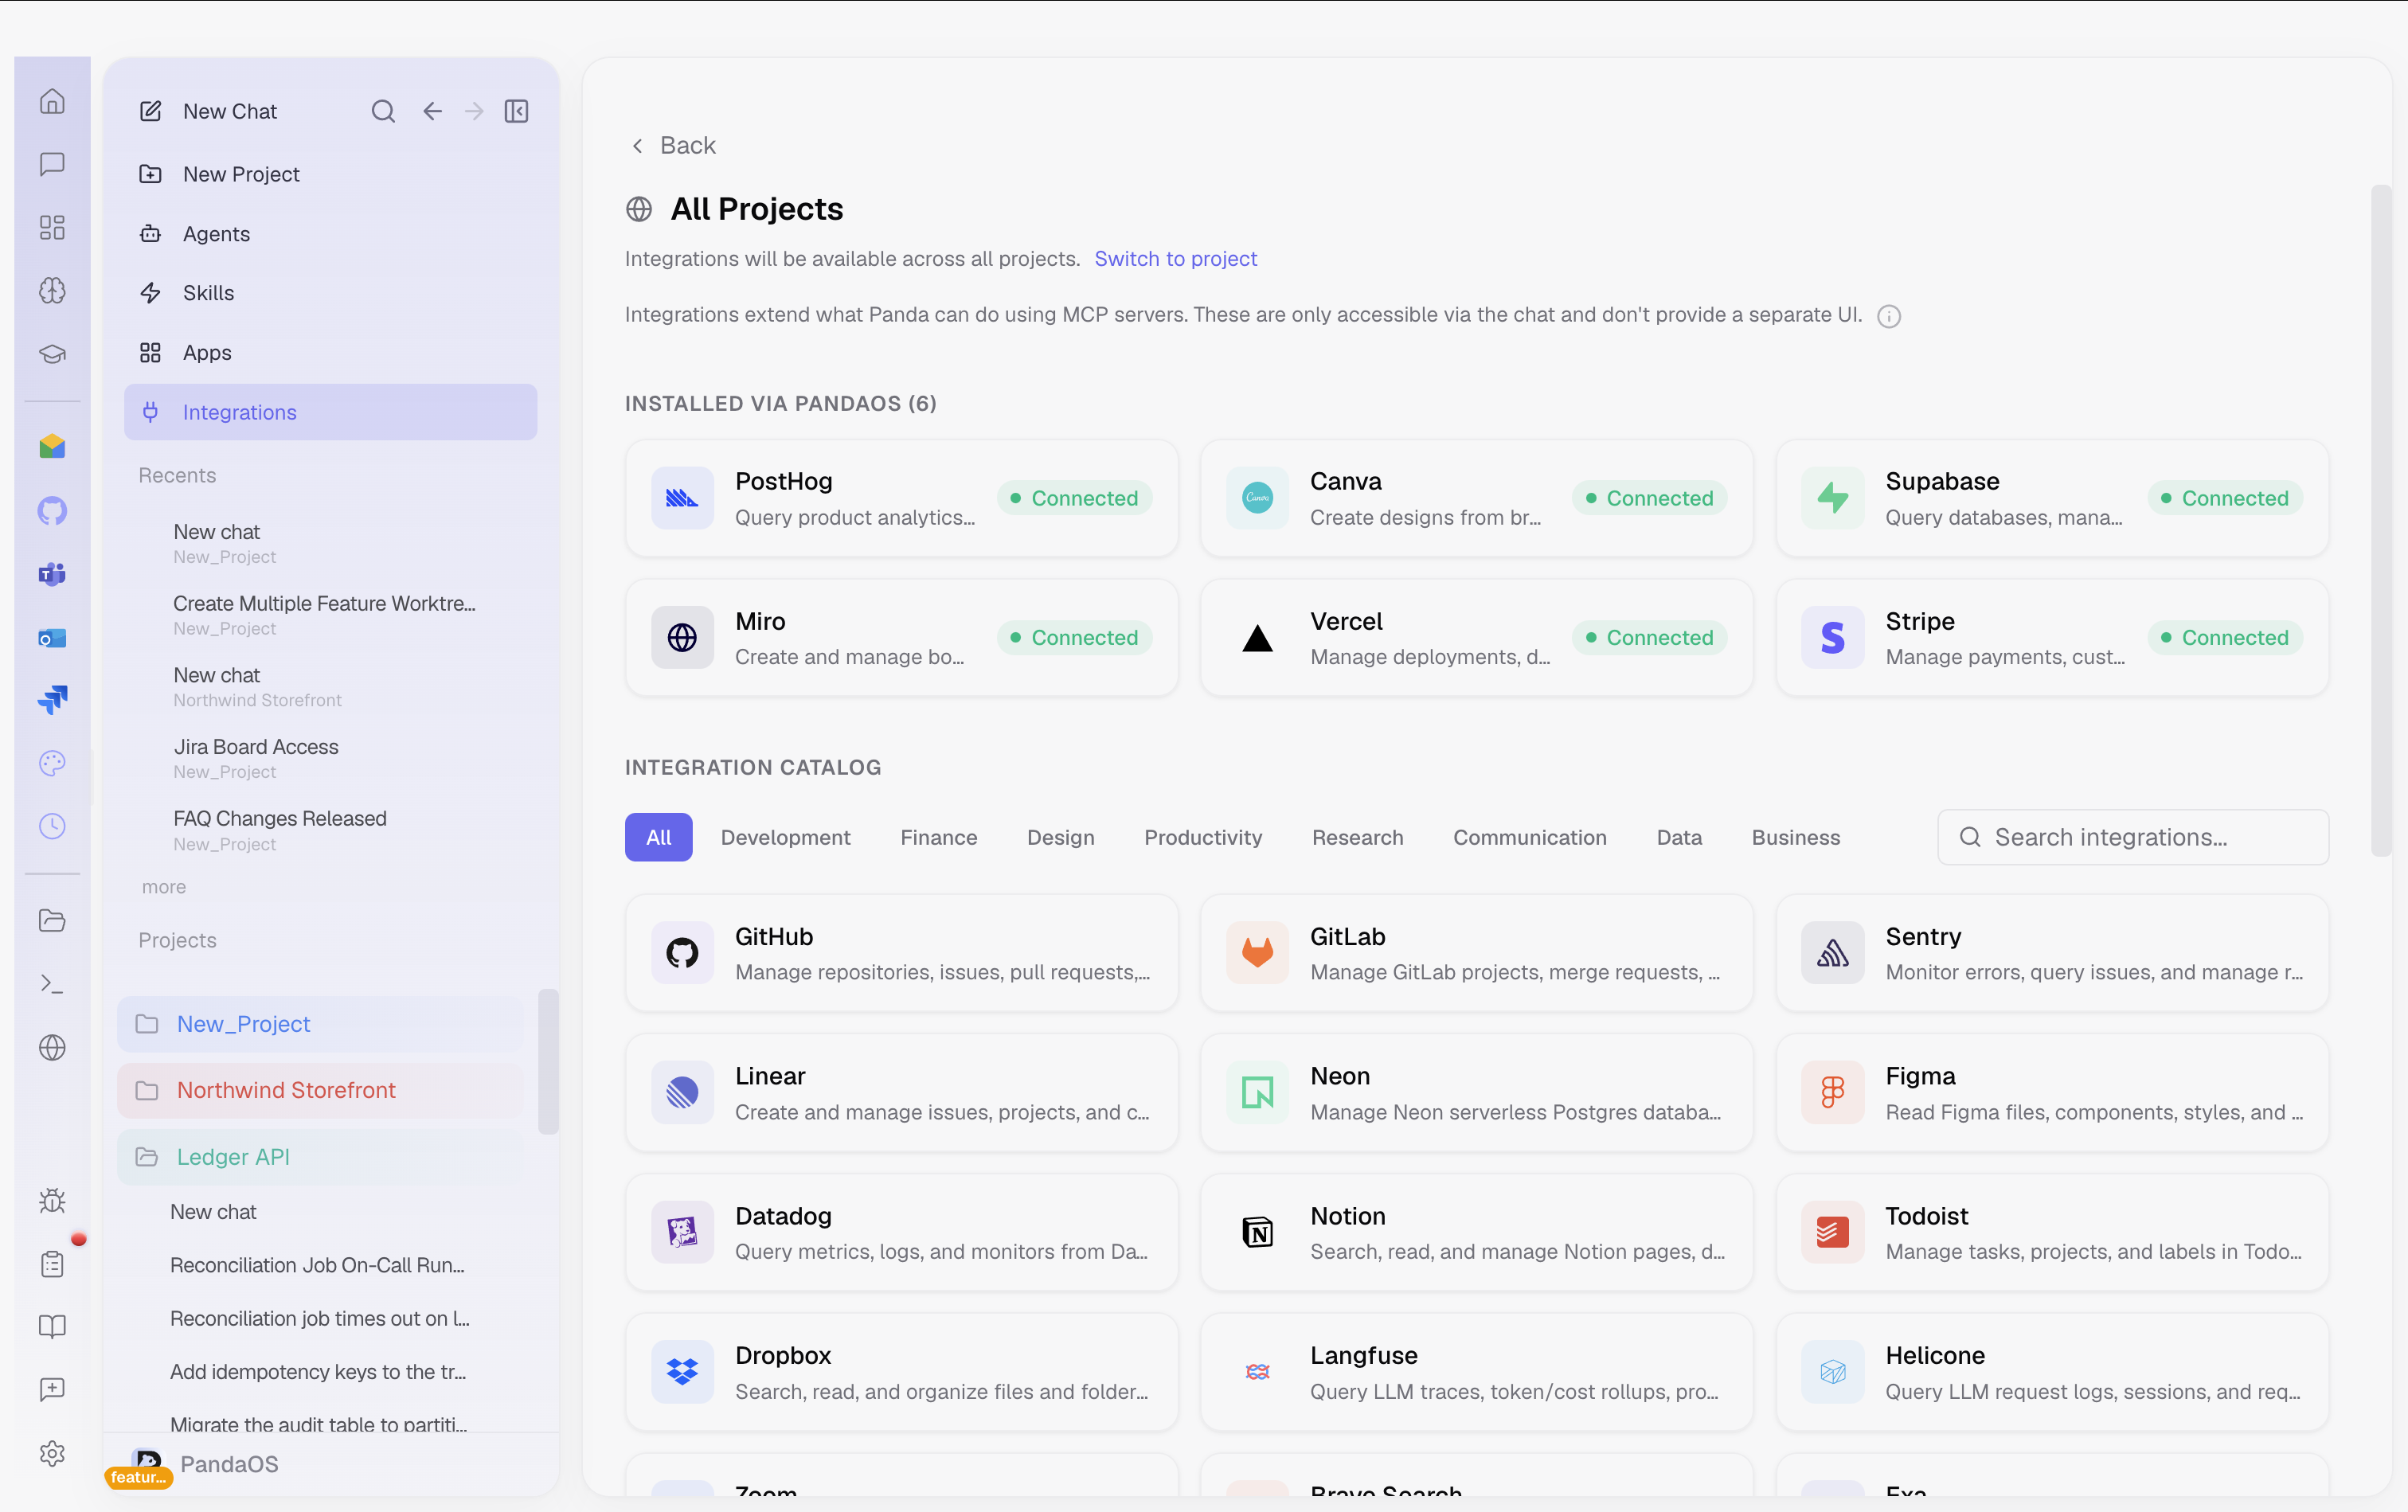Expand the Ledger API project folder

click(321, 1157)
